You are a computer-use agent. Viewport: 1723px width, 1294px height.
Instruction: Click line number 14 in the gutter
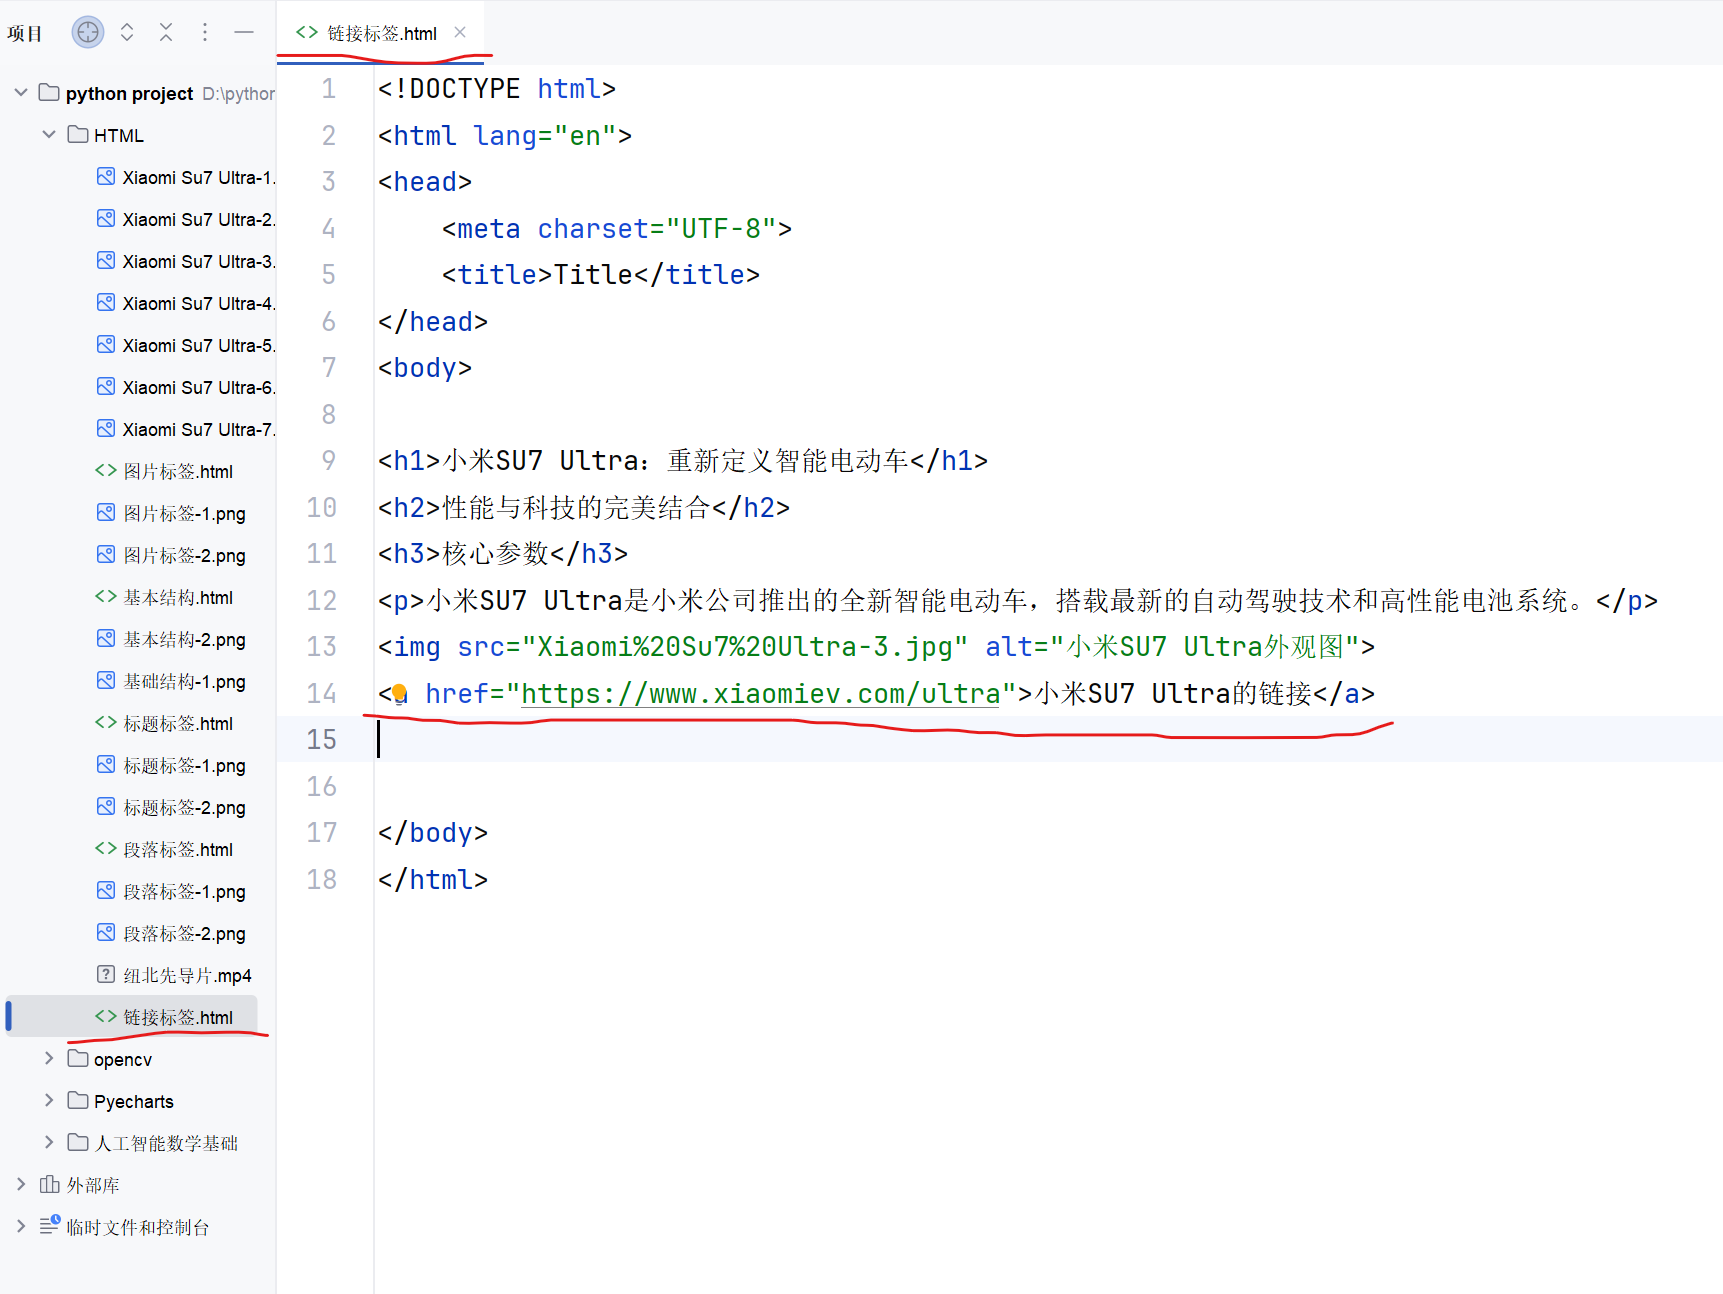(321, 693)
